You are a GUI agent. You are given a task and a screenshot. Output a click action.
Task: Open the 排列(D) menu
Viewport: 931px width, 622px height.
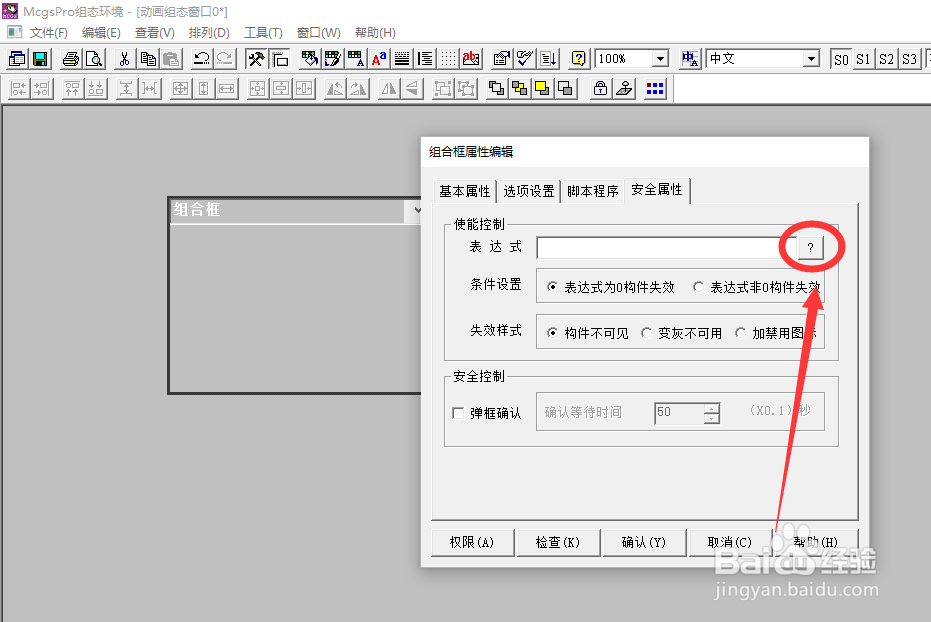point(209,33)
